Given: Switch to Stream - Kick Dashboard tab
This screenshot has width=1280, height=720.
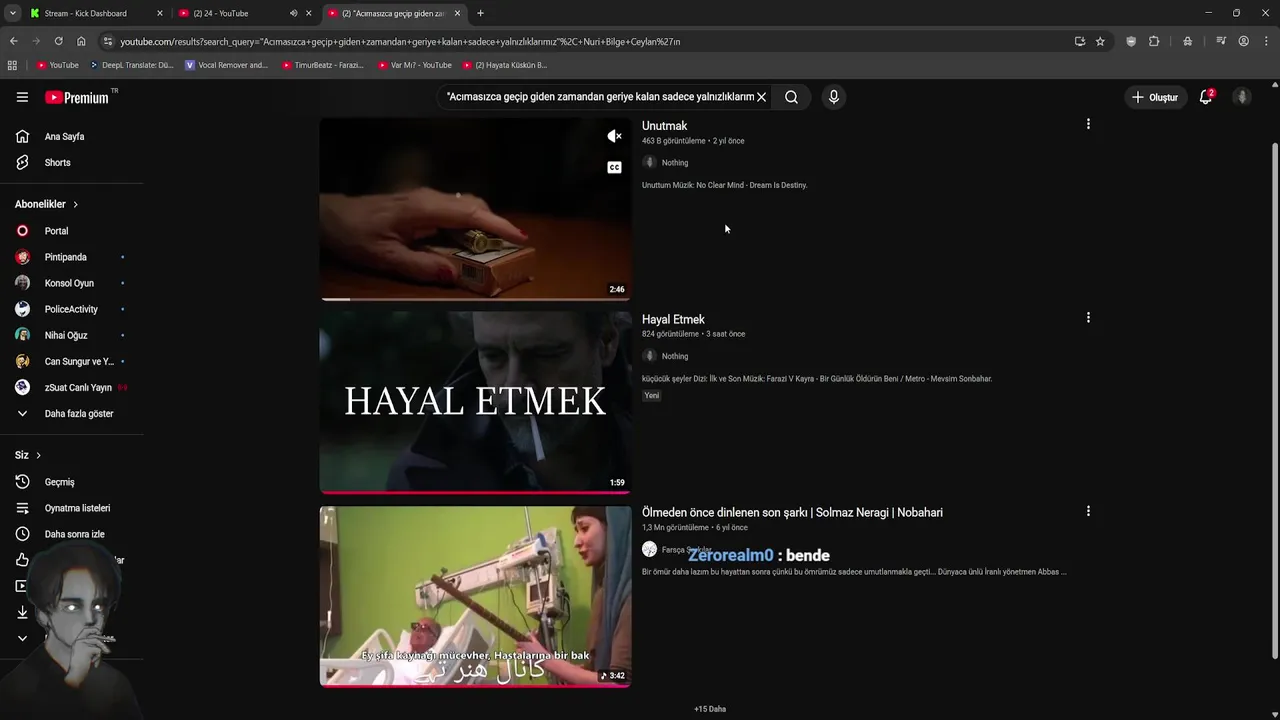Looking at the screenshot, I should [94, 13].
